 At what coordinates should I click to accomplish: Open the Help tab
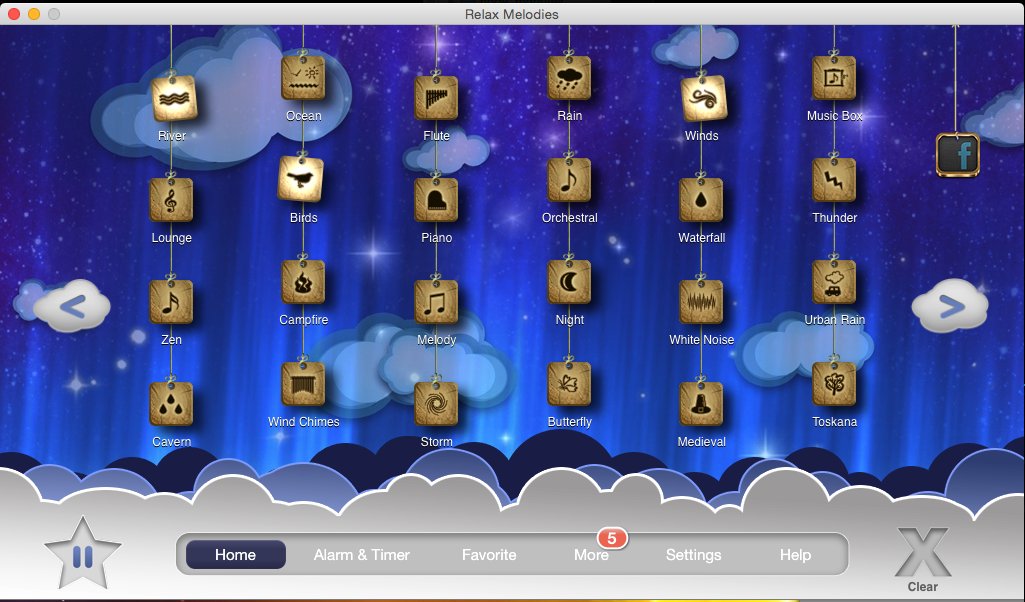coord(795,555)
